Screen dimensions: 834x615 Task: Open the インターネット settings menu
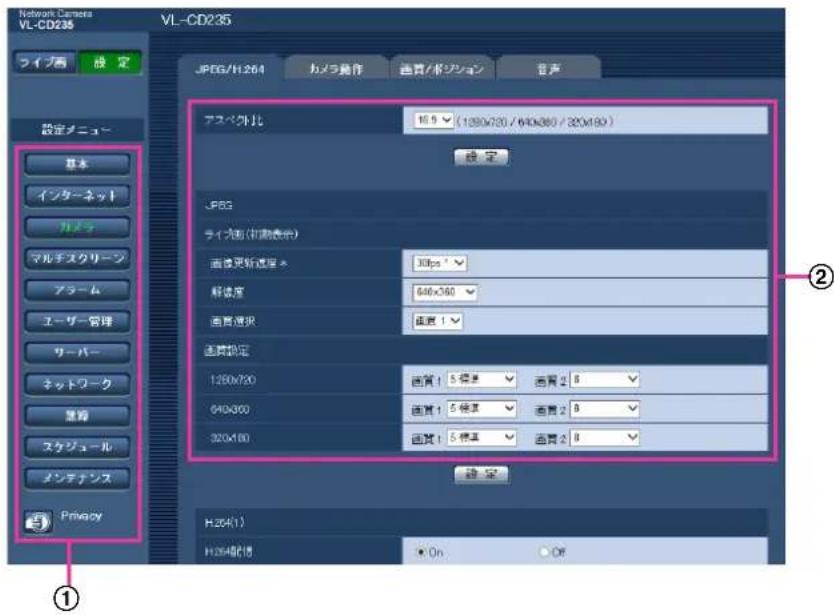(x=77, y=195)
